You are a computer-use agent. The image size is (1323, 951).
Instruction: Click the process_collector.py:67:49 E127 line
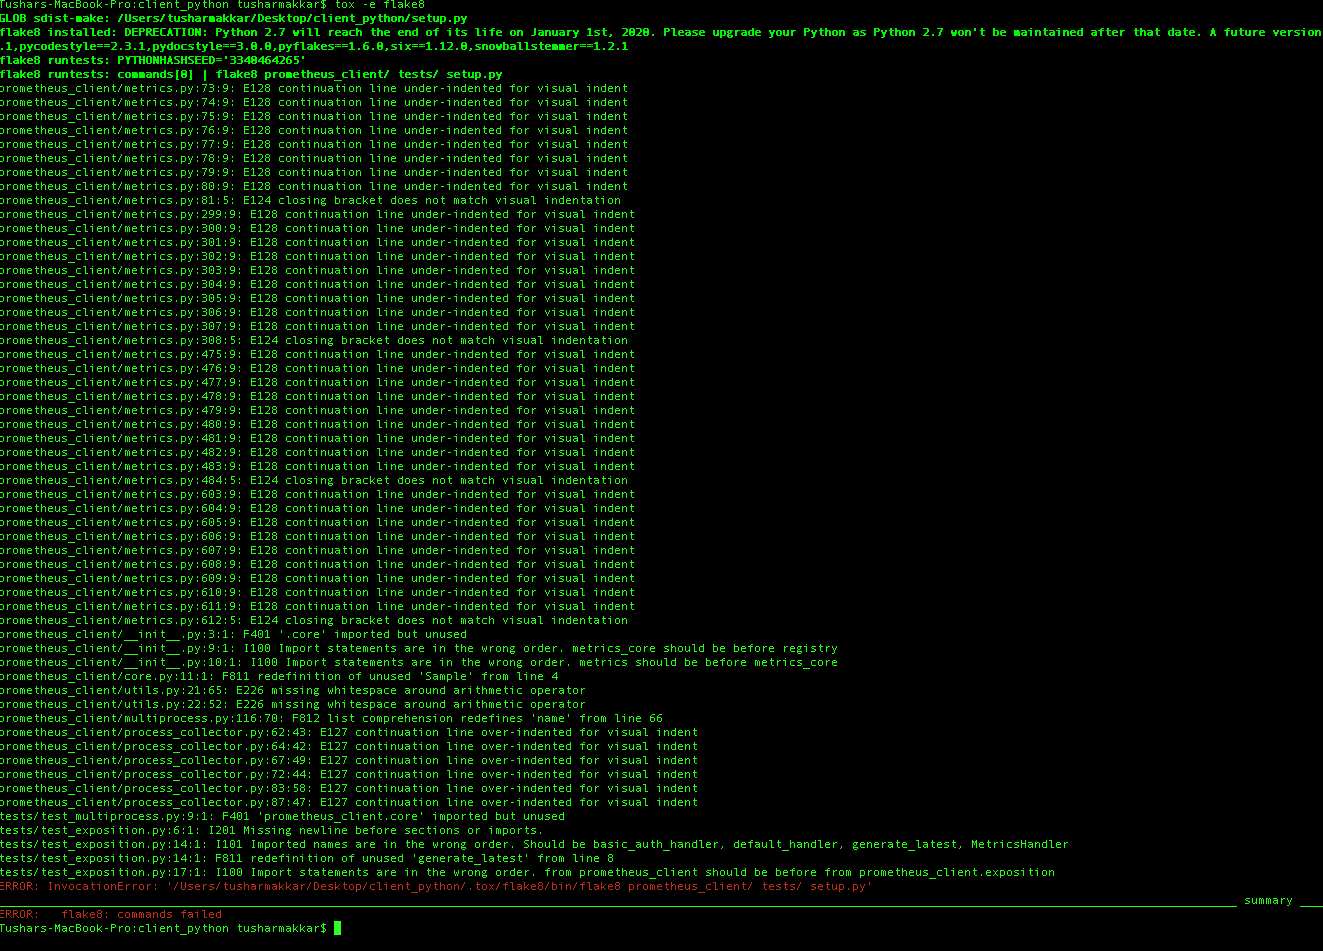349,761
